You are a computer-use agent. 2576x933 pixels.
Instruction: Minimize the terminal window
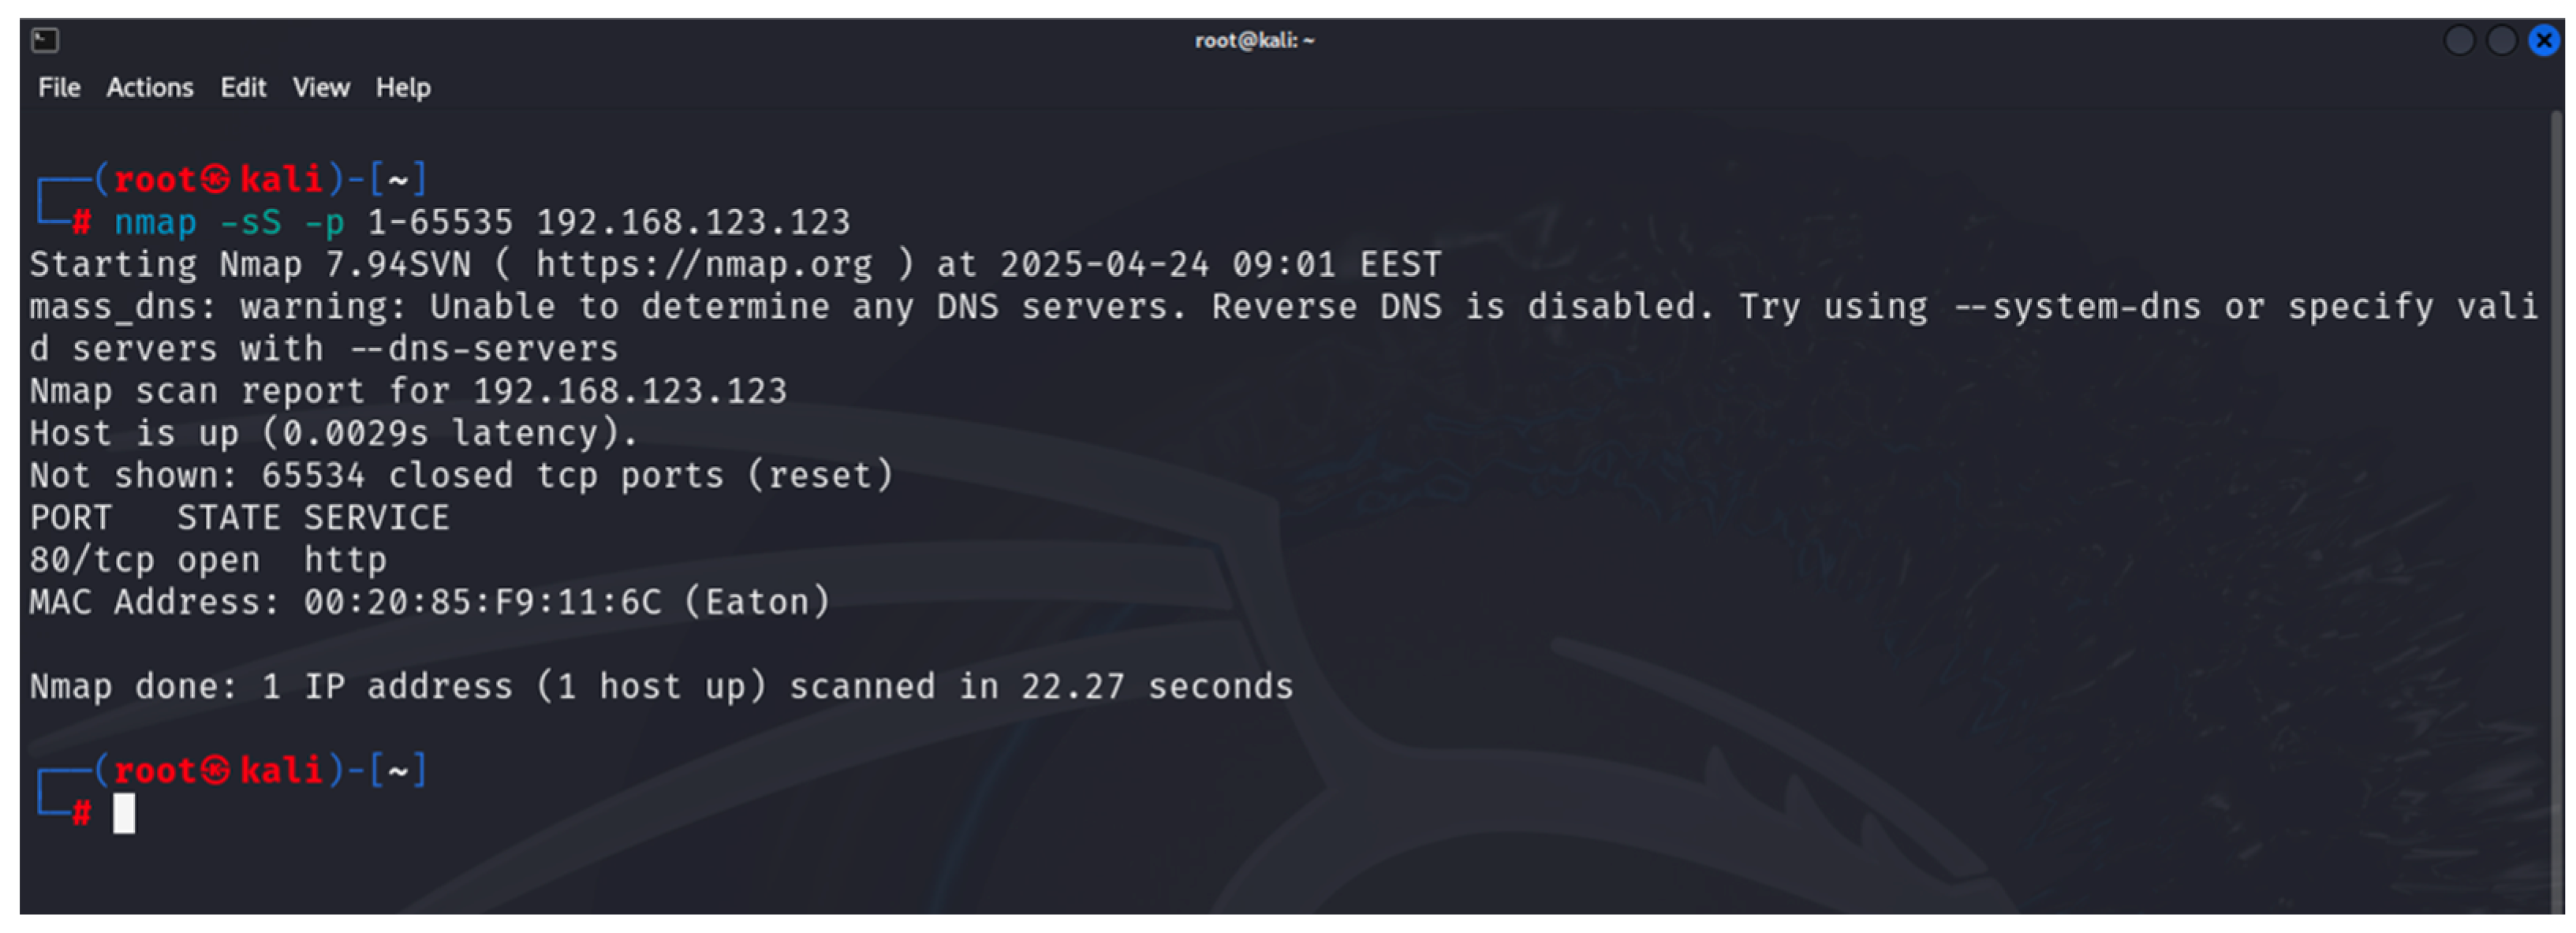click(x=2459, y=41)
